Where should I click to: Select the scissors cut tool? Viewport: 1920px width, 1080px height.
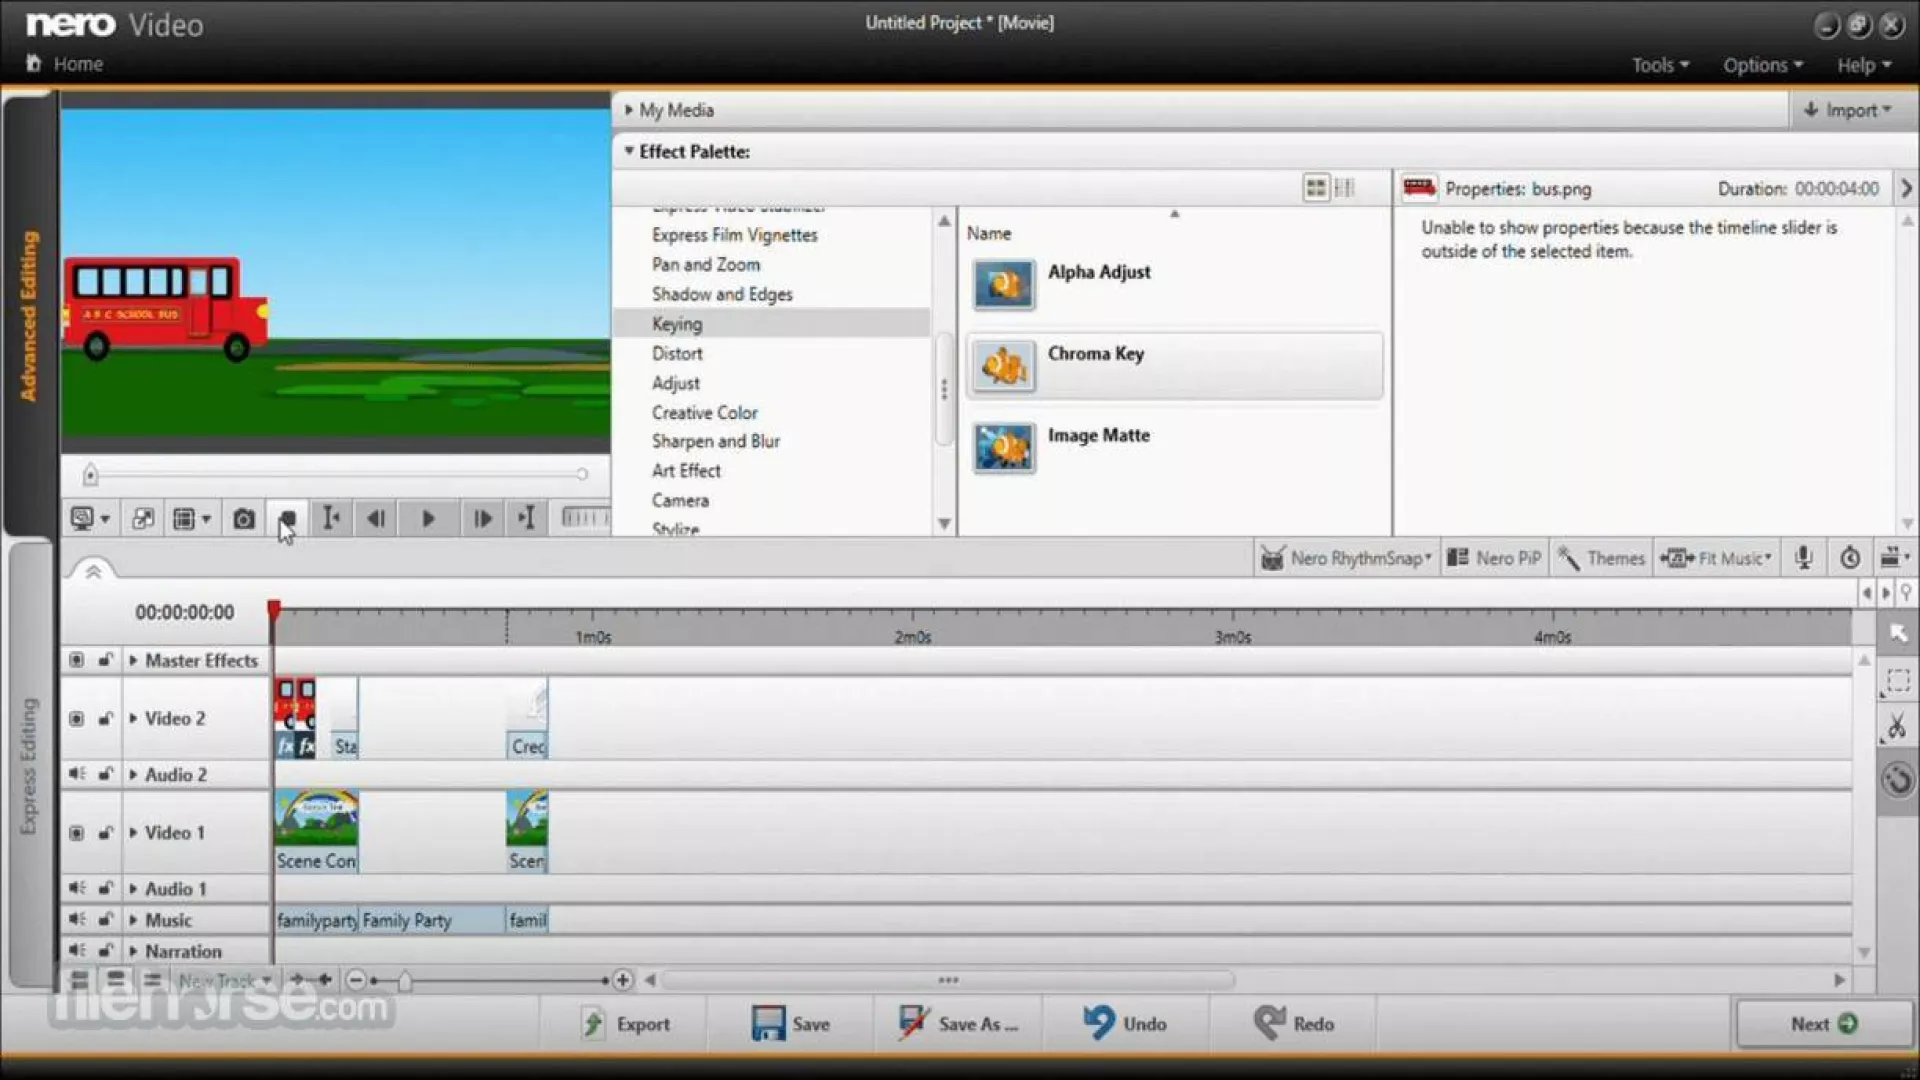(1896, 727)
